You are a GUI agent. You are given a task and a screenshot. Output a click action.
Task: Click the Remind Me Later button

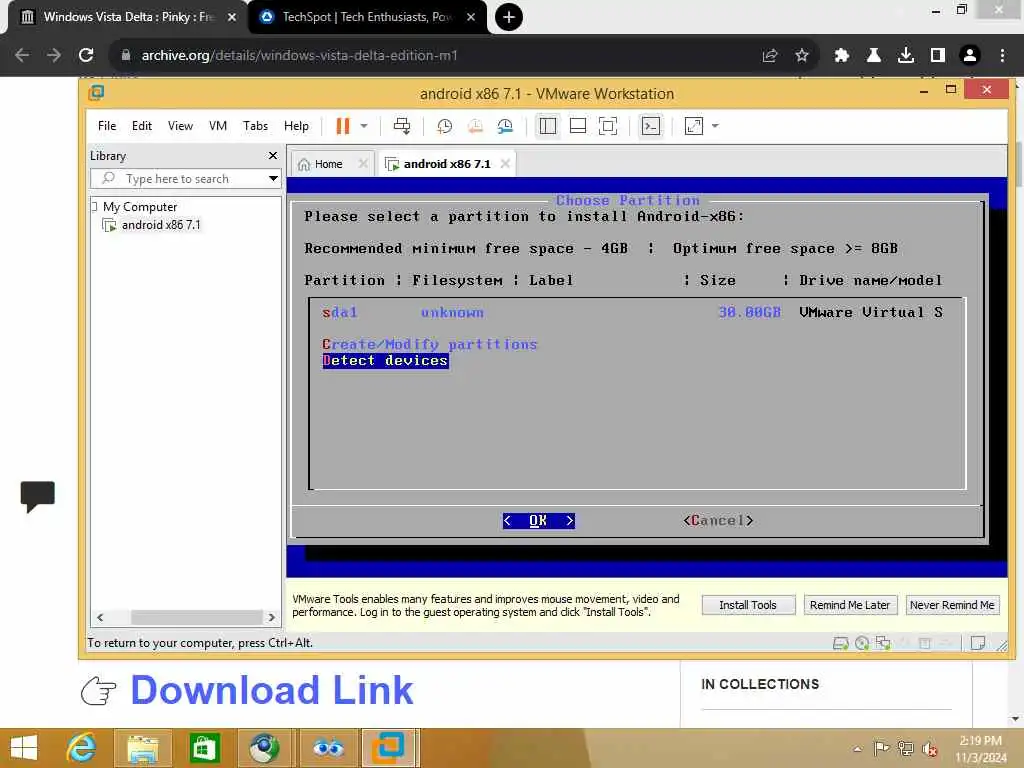850,605
